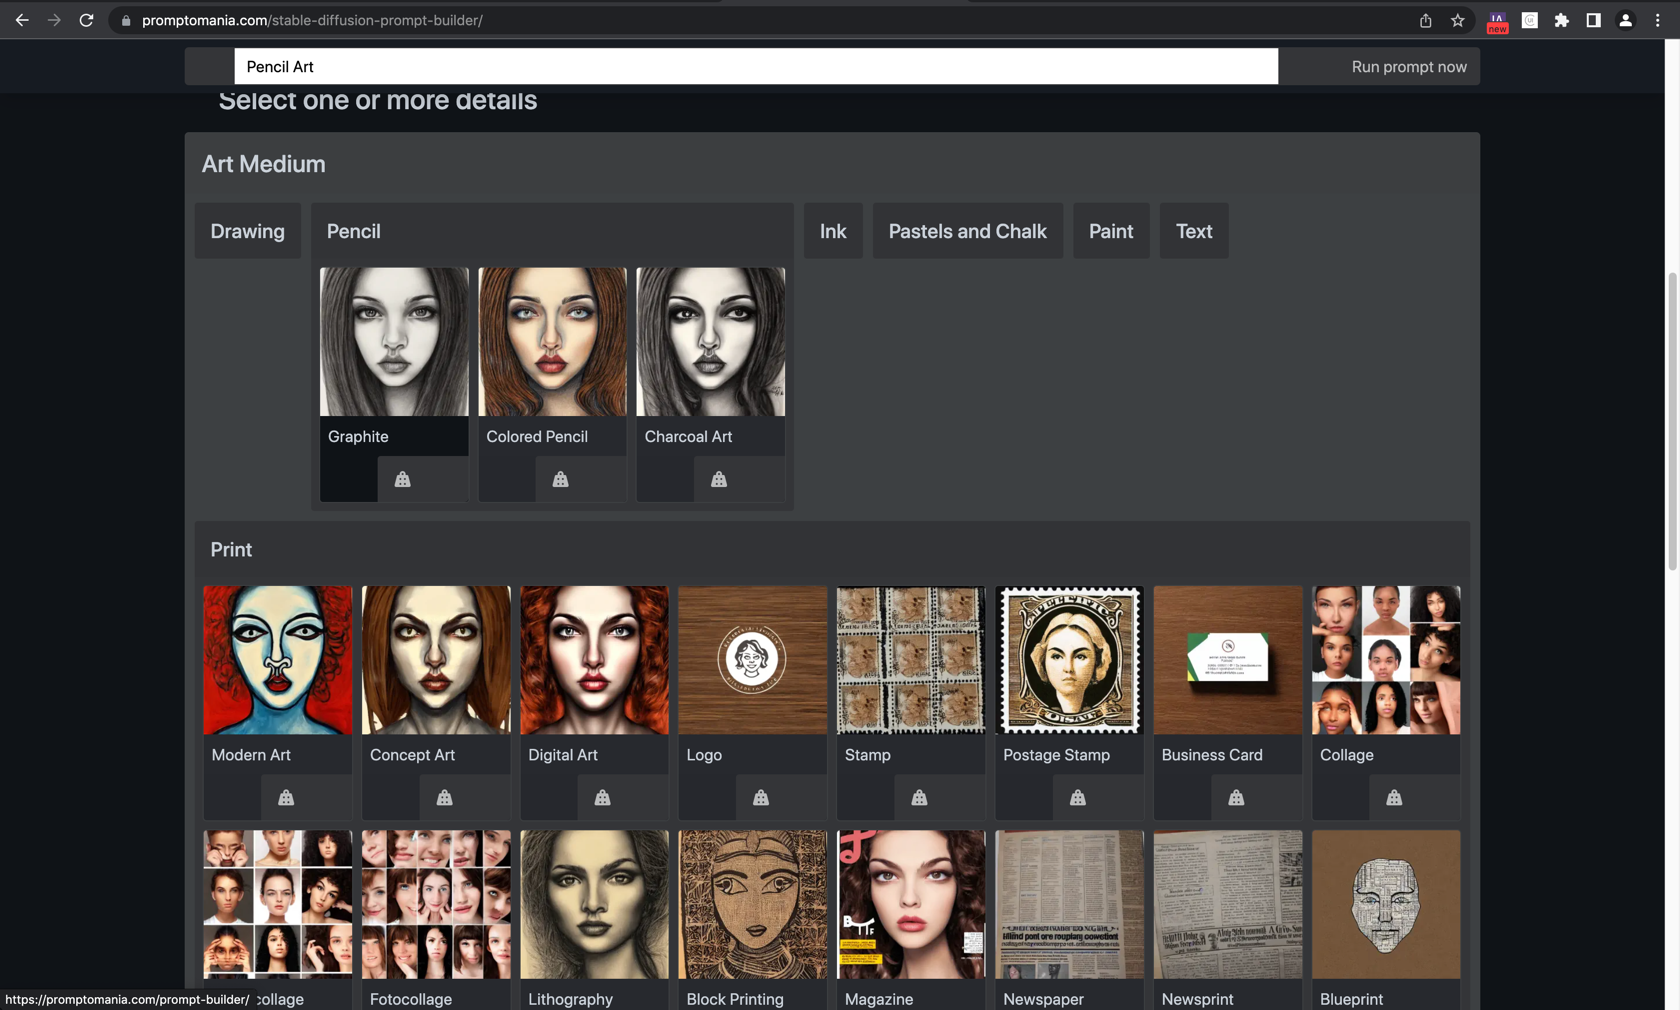Reload the promptomania page
This screenshot has height=1010, width=1680.
[87, 20]
